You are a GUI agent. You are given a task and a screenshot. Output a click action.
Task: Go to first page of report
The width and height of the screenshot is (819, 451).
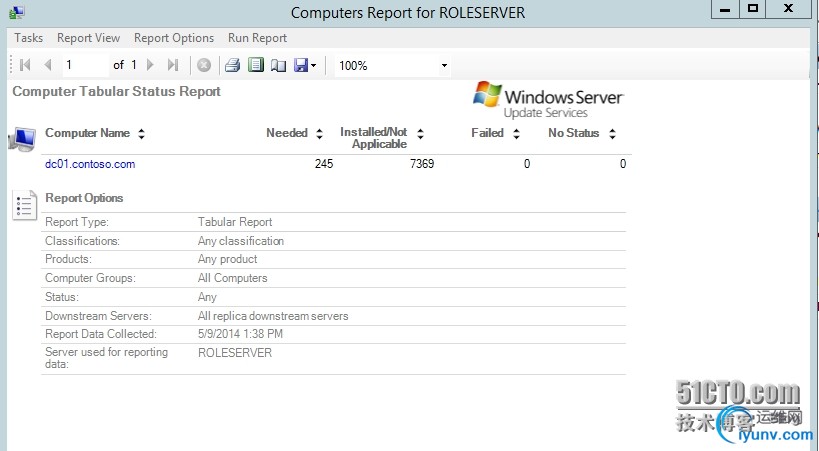click(x=25, y=65)
